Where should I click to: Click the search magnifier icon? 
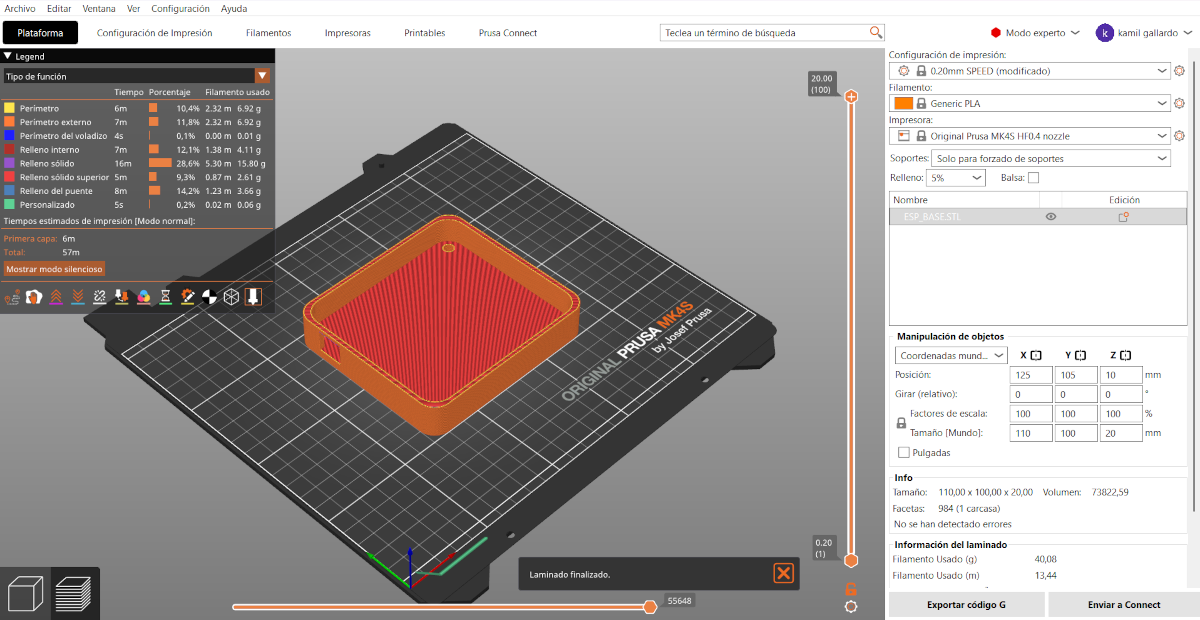pyautogui.click(x=876, y=32)
